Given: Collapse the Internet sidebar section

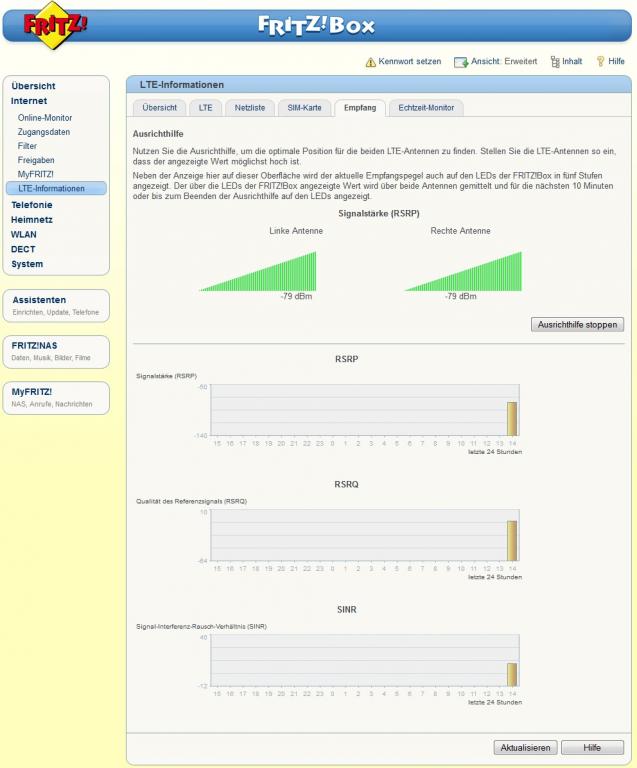Looking at the screenshot, I should (x=29, y=101).
